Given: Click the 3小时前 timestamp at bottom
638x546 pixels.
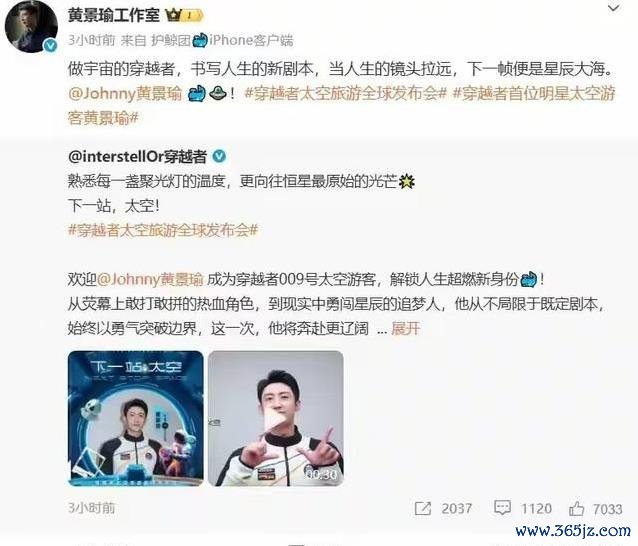Looking at the screenshot, I should click(x=91, y=508).
